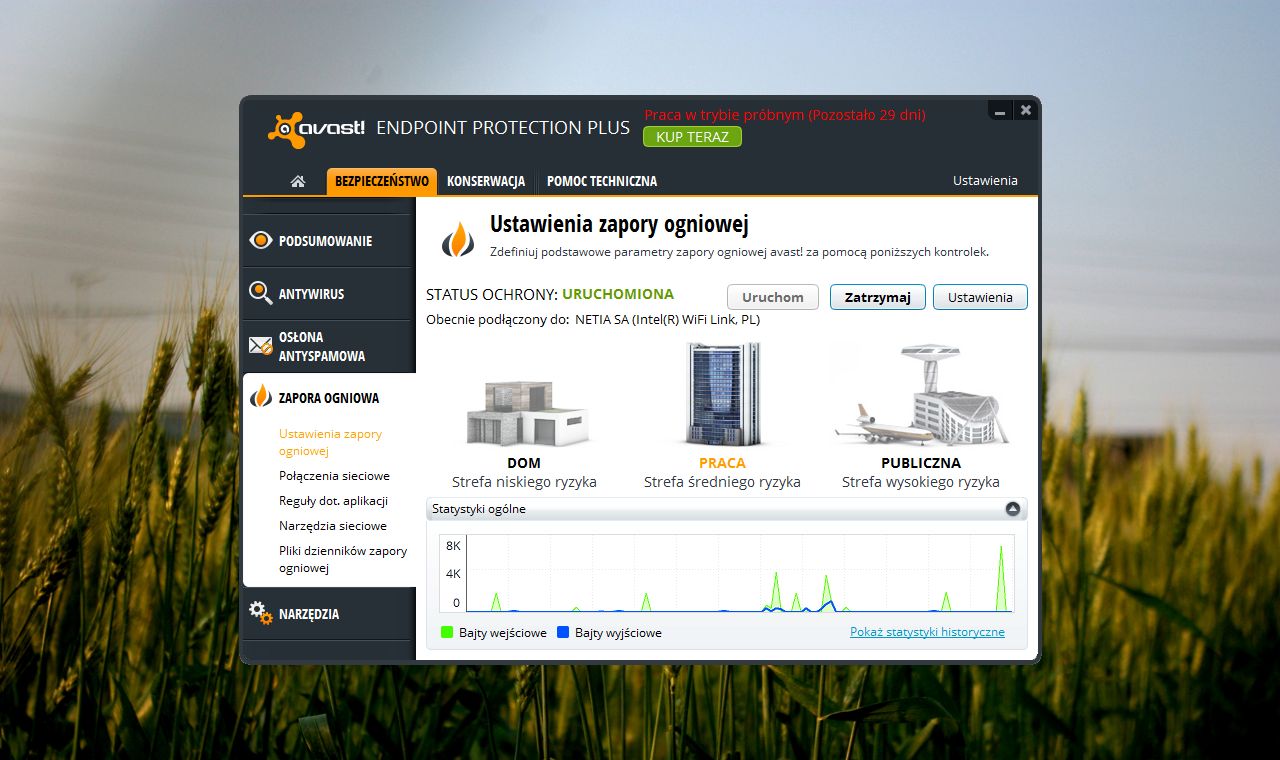Click the Zatrzymaj button
Image resolution: width=1280 pixels, height=760 pixels.
(x=878, y=297)
